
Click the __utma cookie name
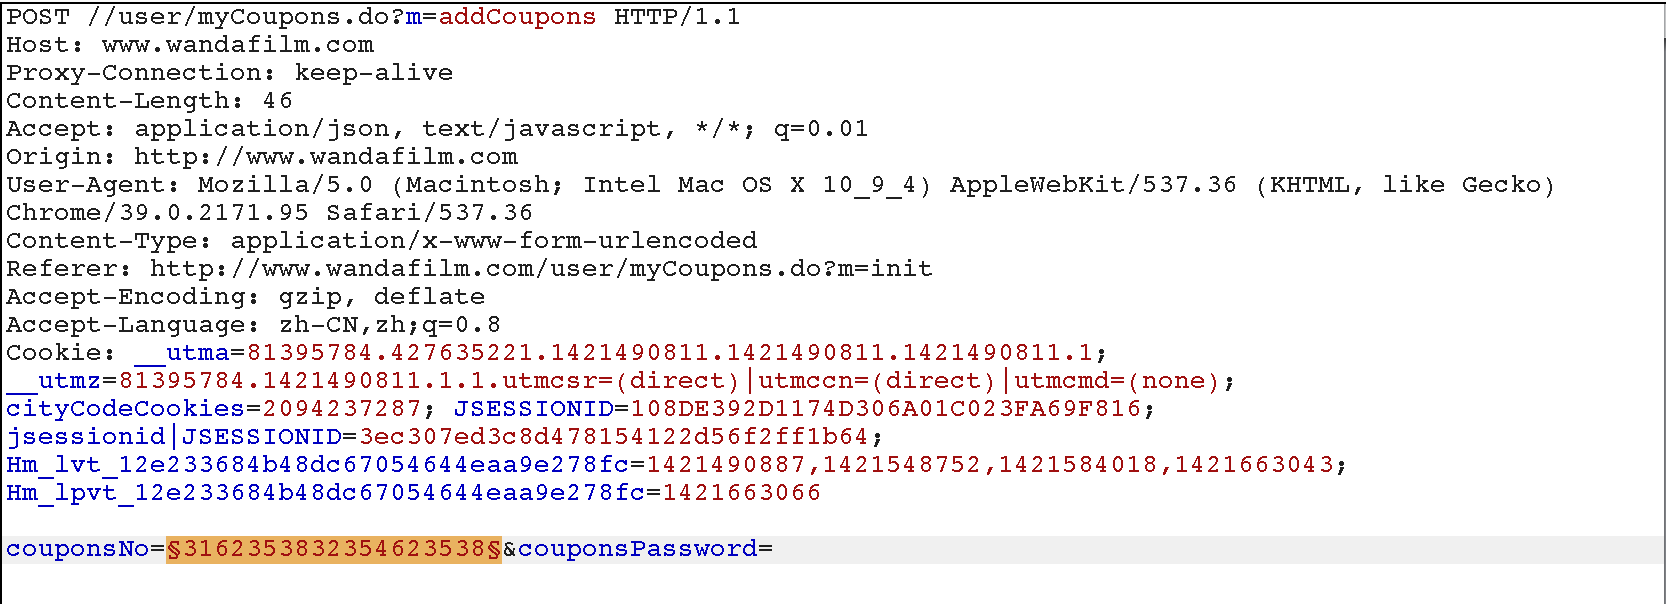pos(182,353)
